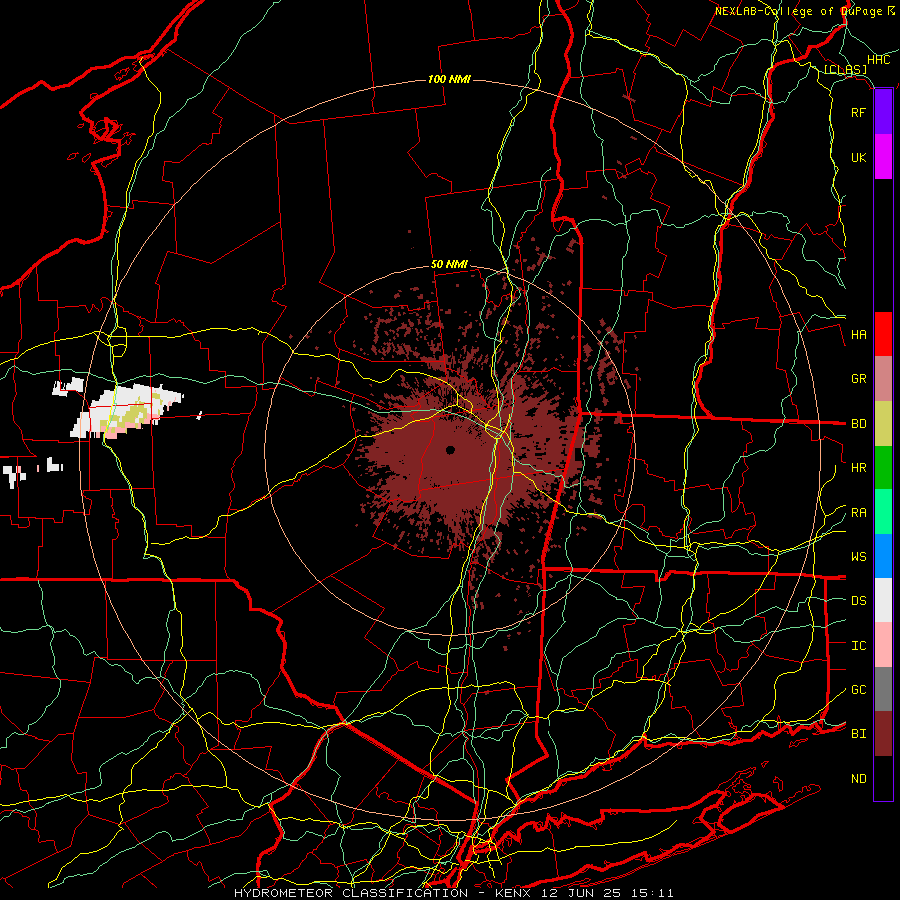Click the WS blue legend swatch
Screen dimensions: 900x900
point(883,556)
